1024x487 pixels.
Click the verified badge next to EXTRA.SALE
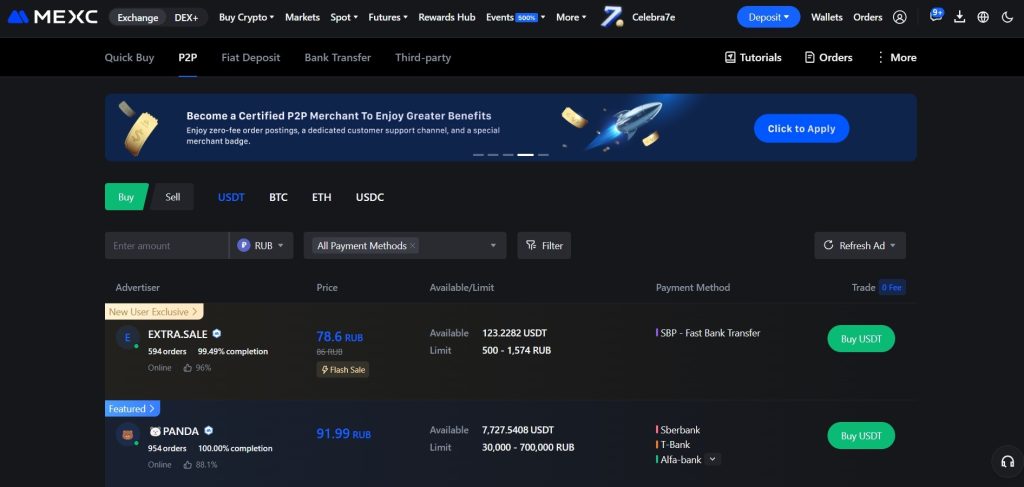pyautogui.click(x=217, y=334)
